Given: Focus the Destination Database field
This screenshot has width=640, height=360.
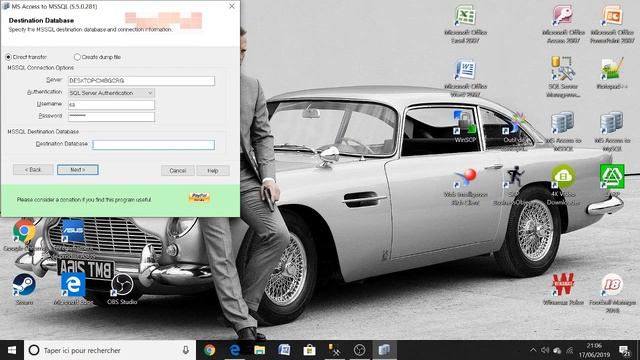Looking at the screenshot, I should [x=153, y=144].
